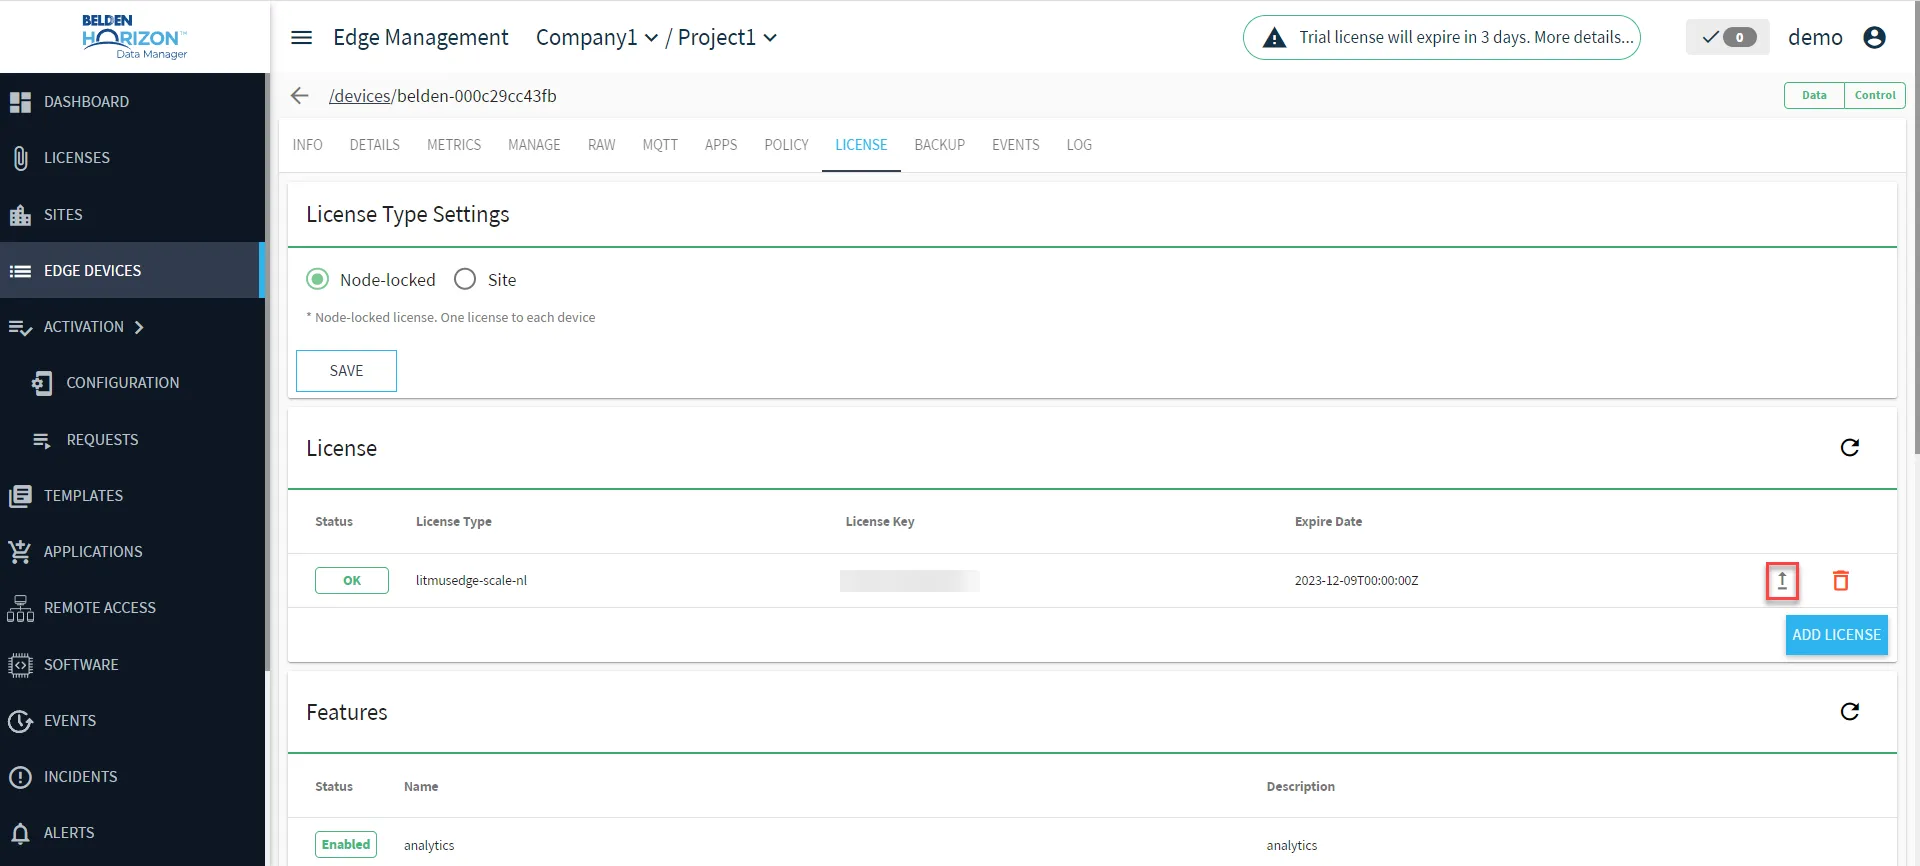Switch to the POLICY tab
This screenshot has width=1920, height=866.
pyautogui.click(x=786, y=145)
